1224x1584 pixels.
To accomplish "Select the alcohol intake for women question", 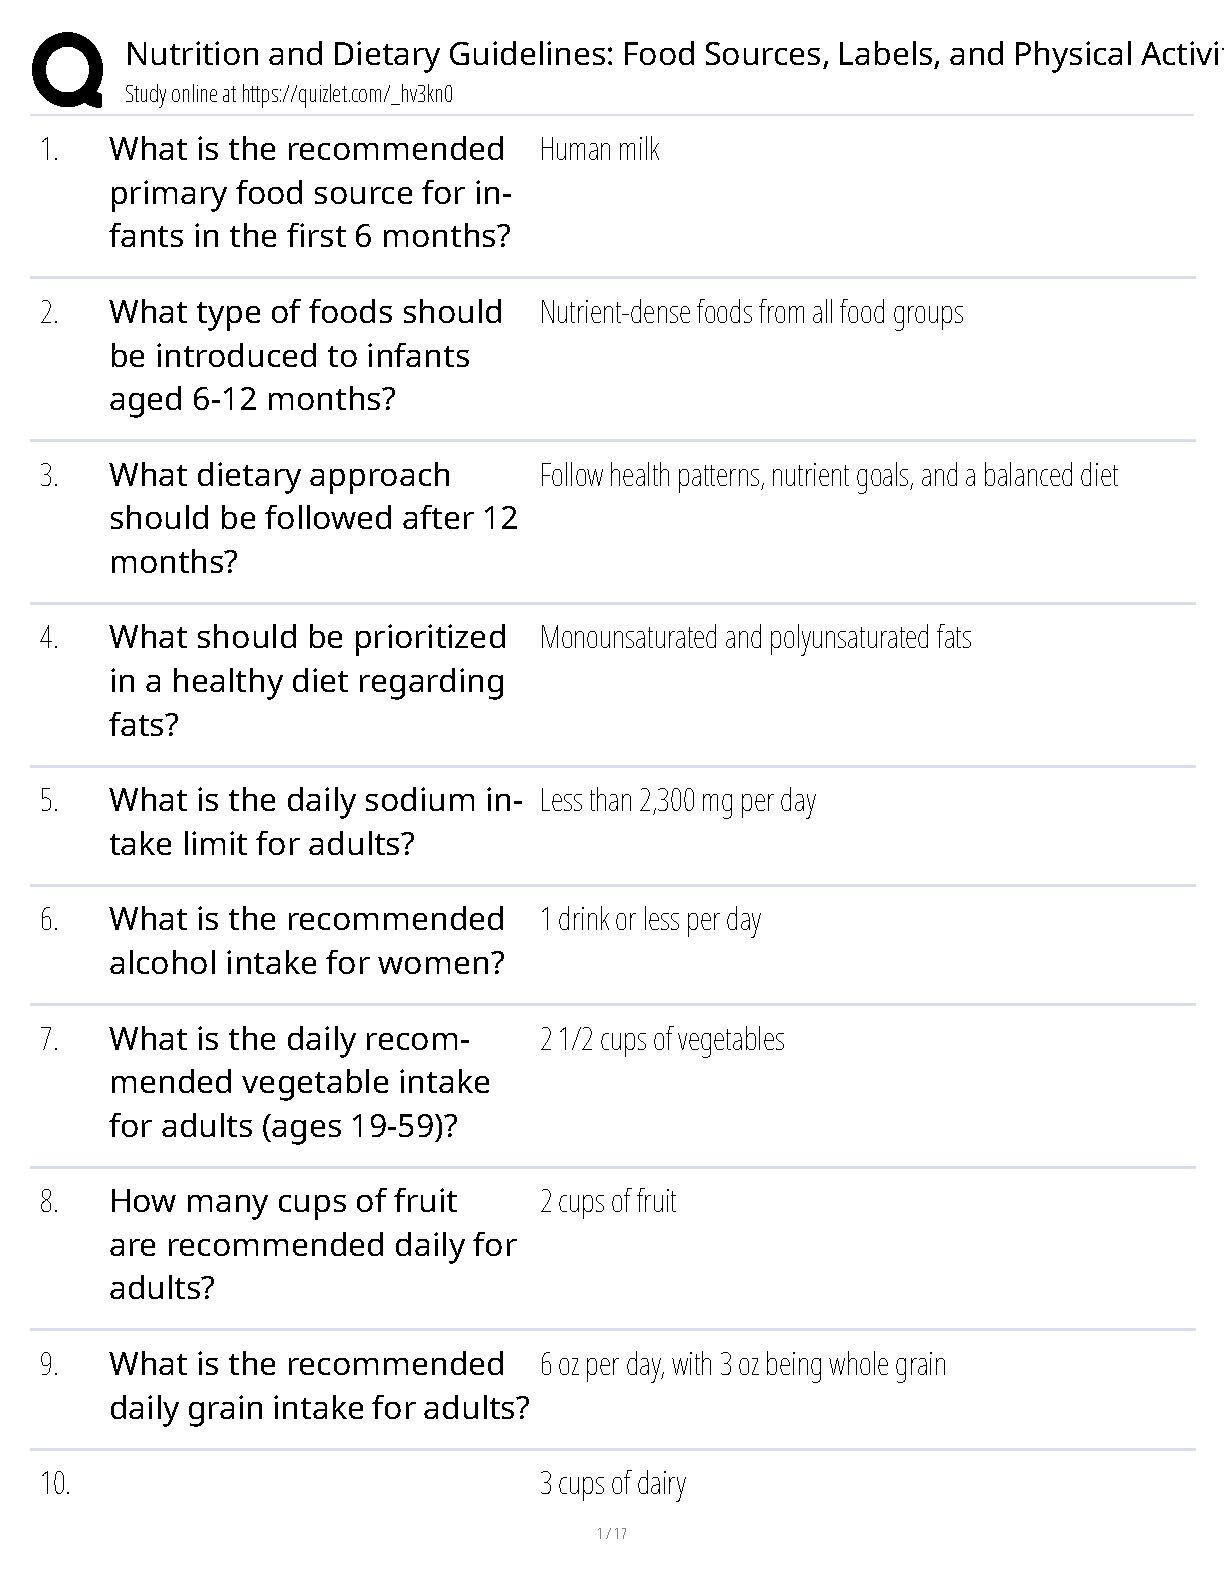I will [x=307, y=941].
